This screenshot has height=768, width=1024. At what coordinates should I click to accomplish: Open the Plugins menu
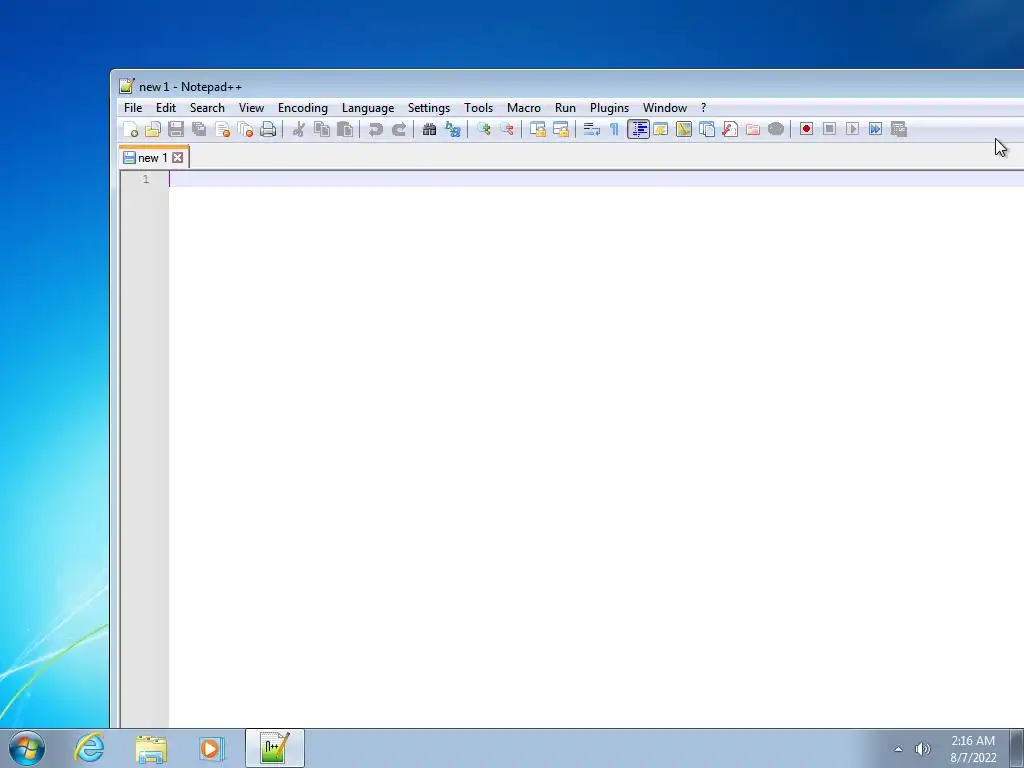point(609,108)
